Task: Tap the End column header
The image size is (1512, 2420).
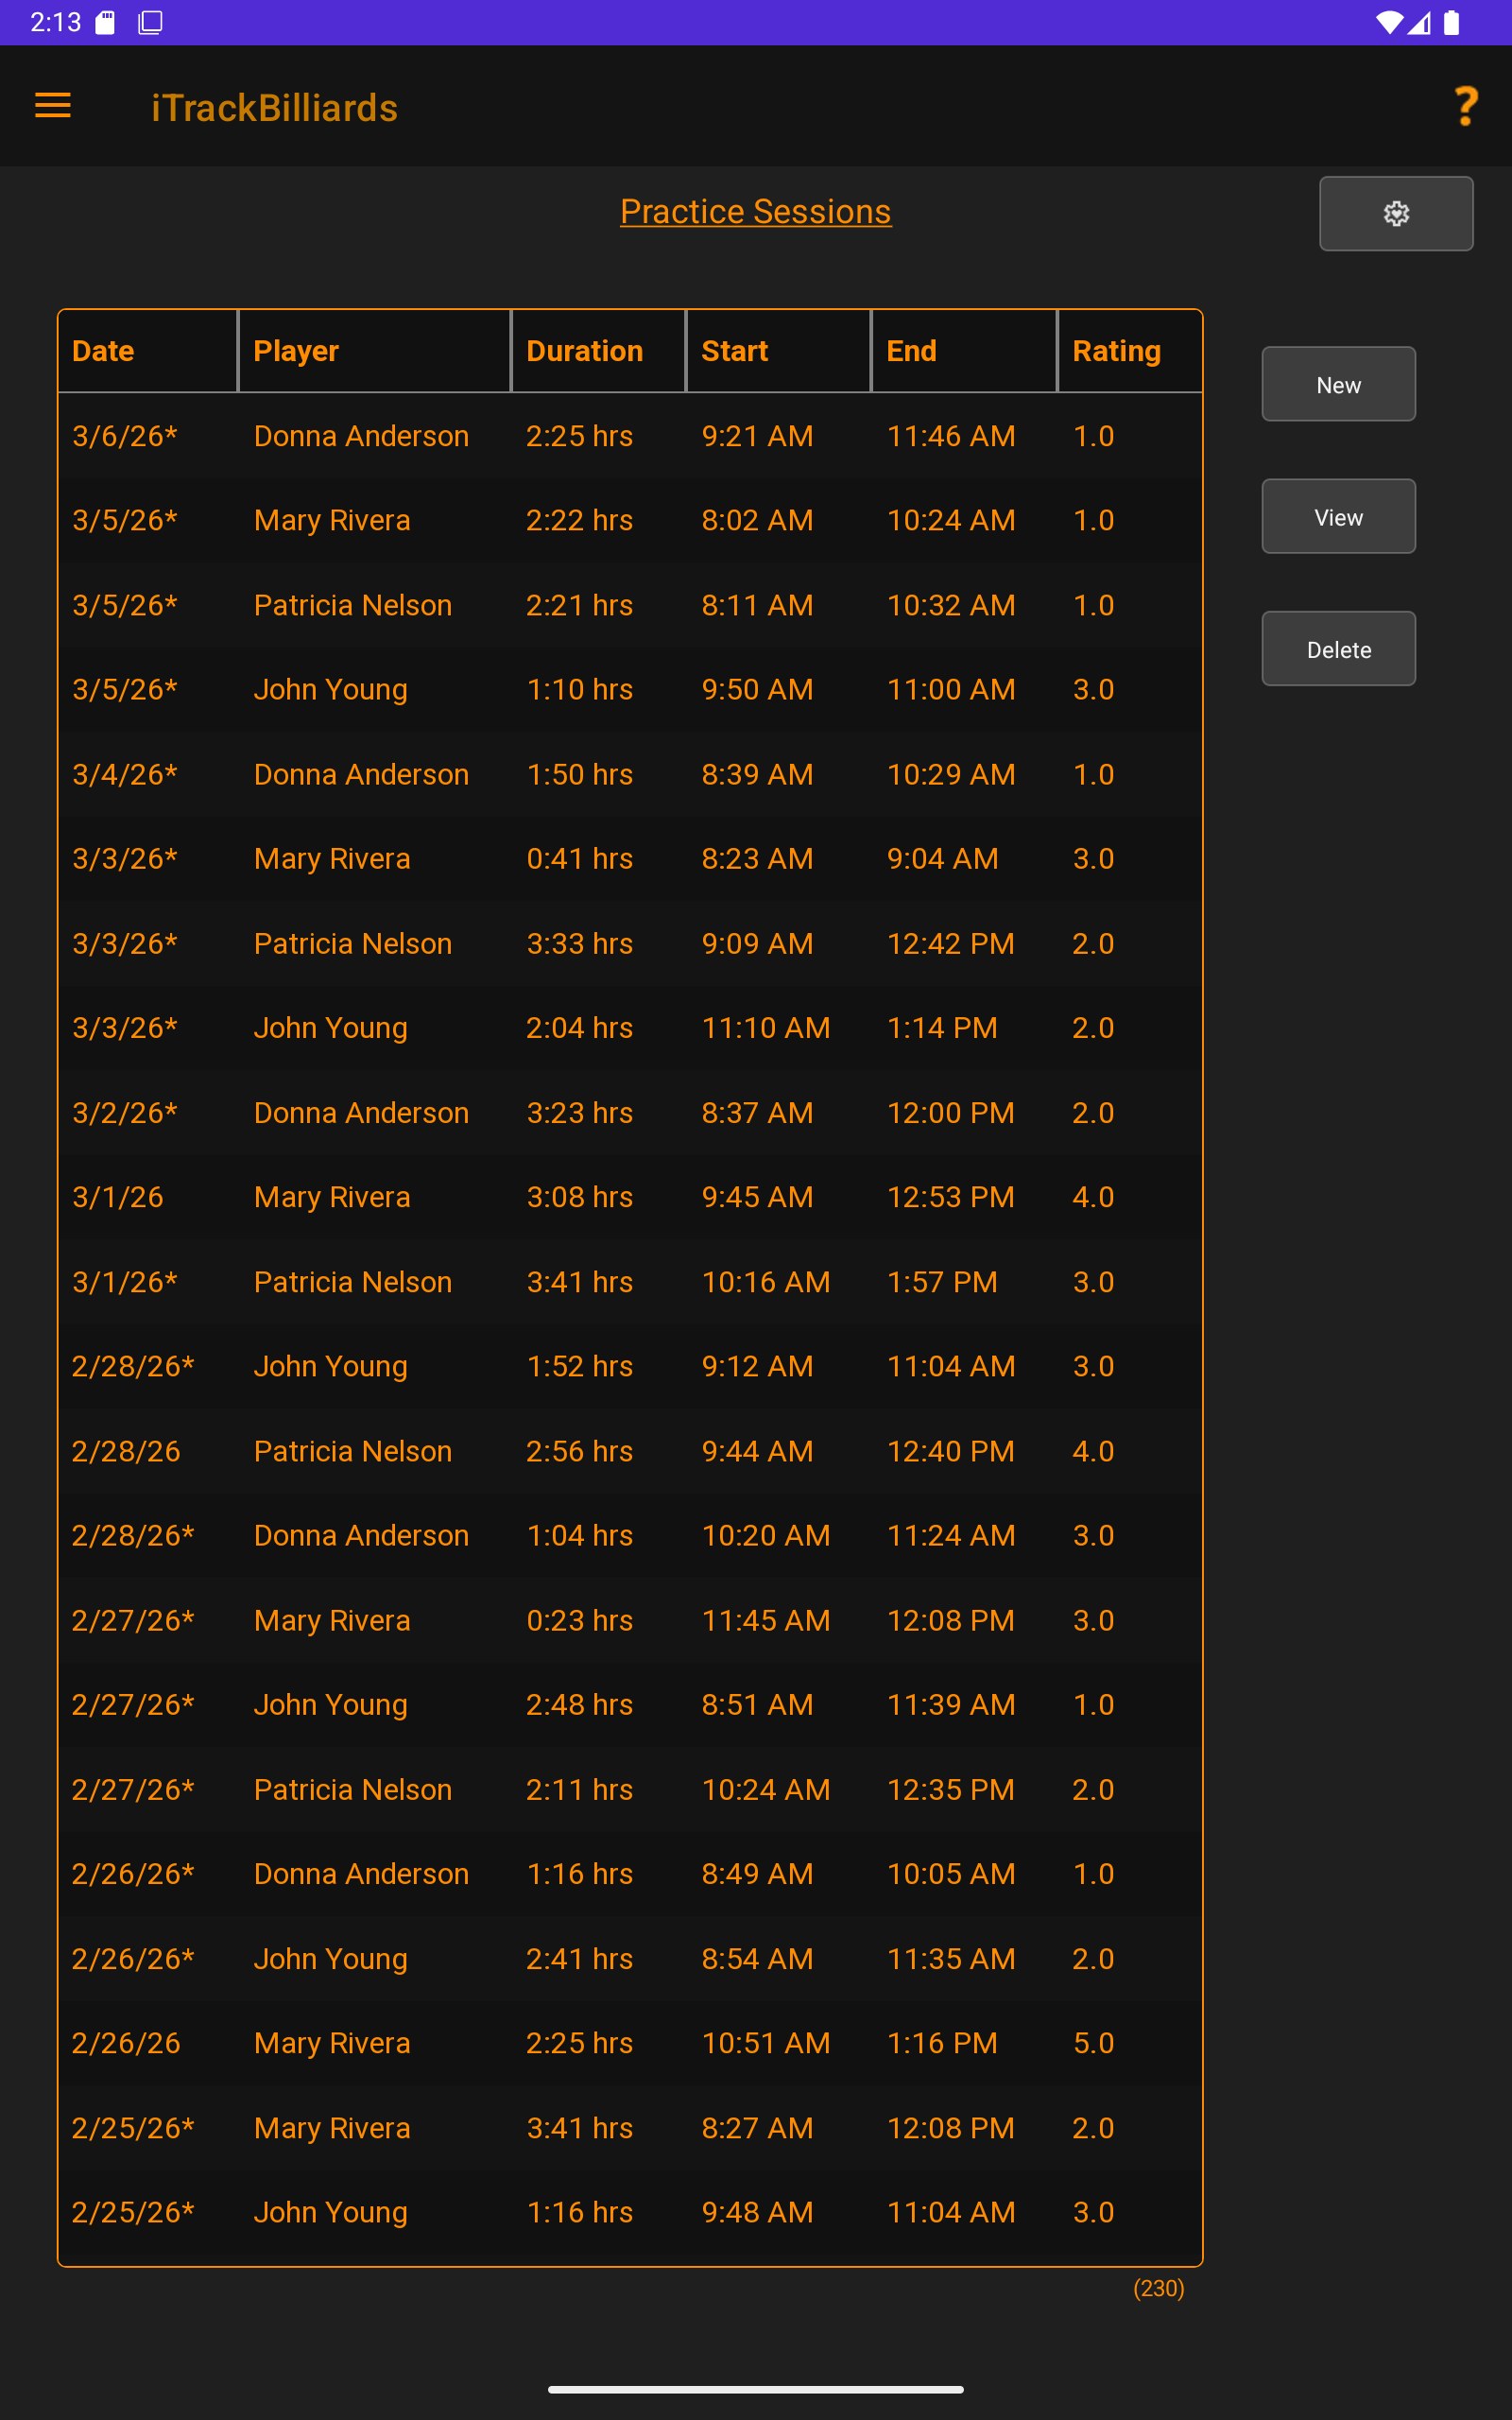Action: click(x=911, y=351)
